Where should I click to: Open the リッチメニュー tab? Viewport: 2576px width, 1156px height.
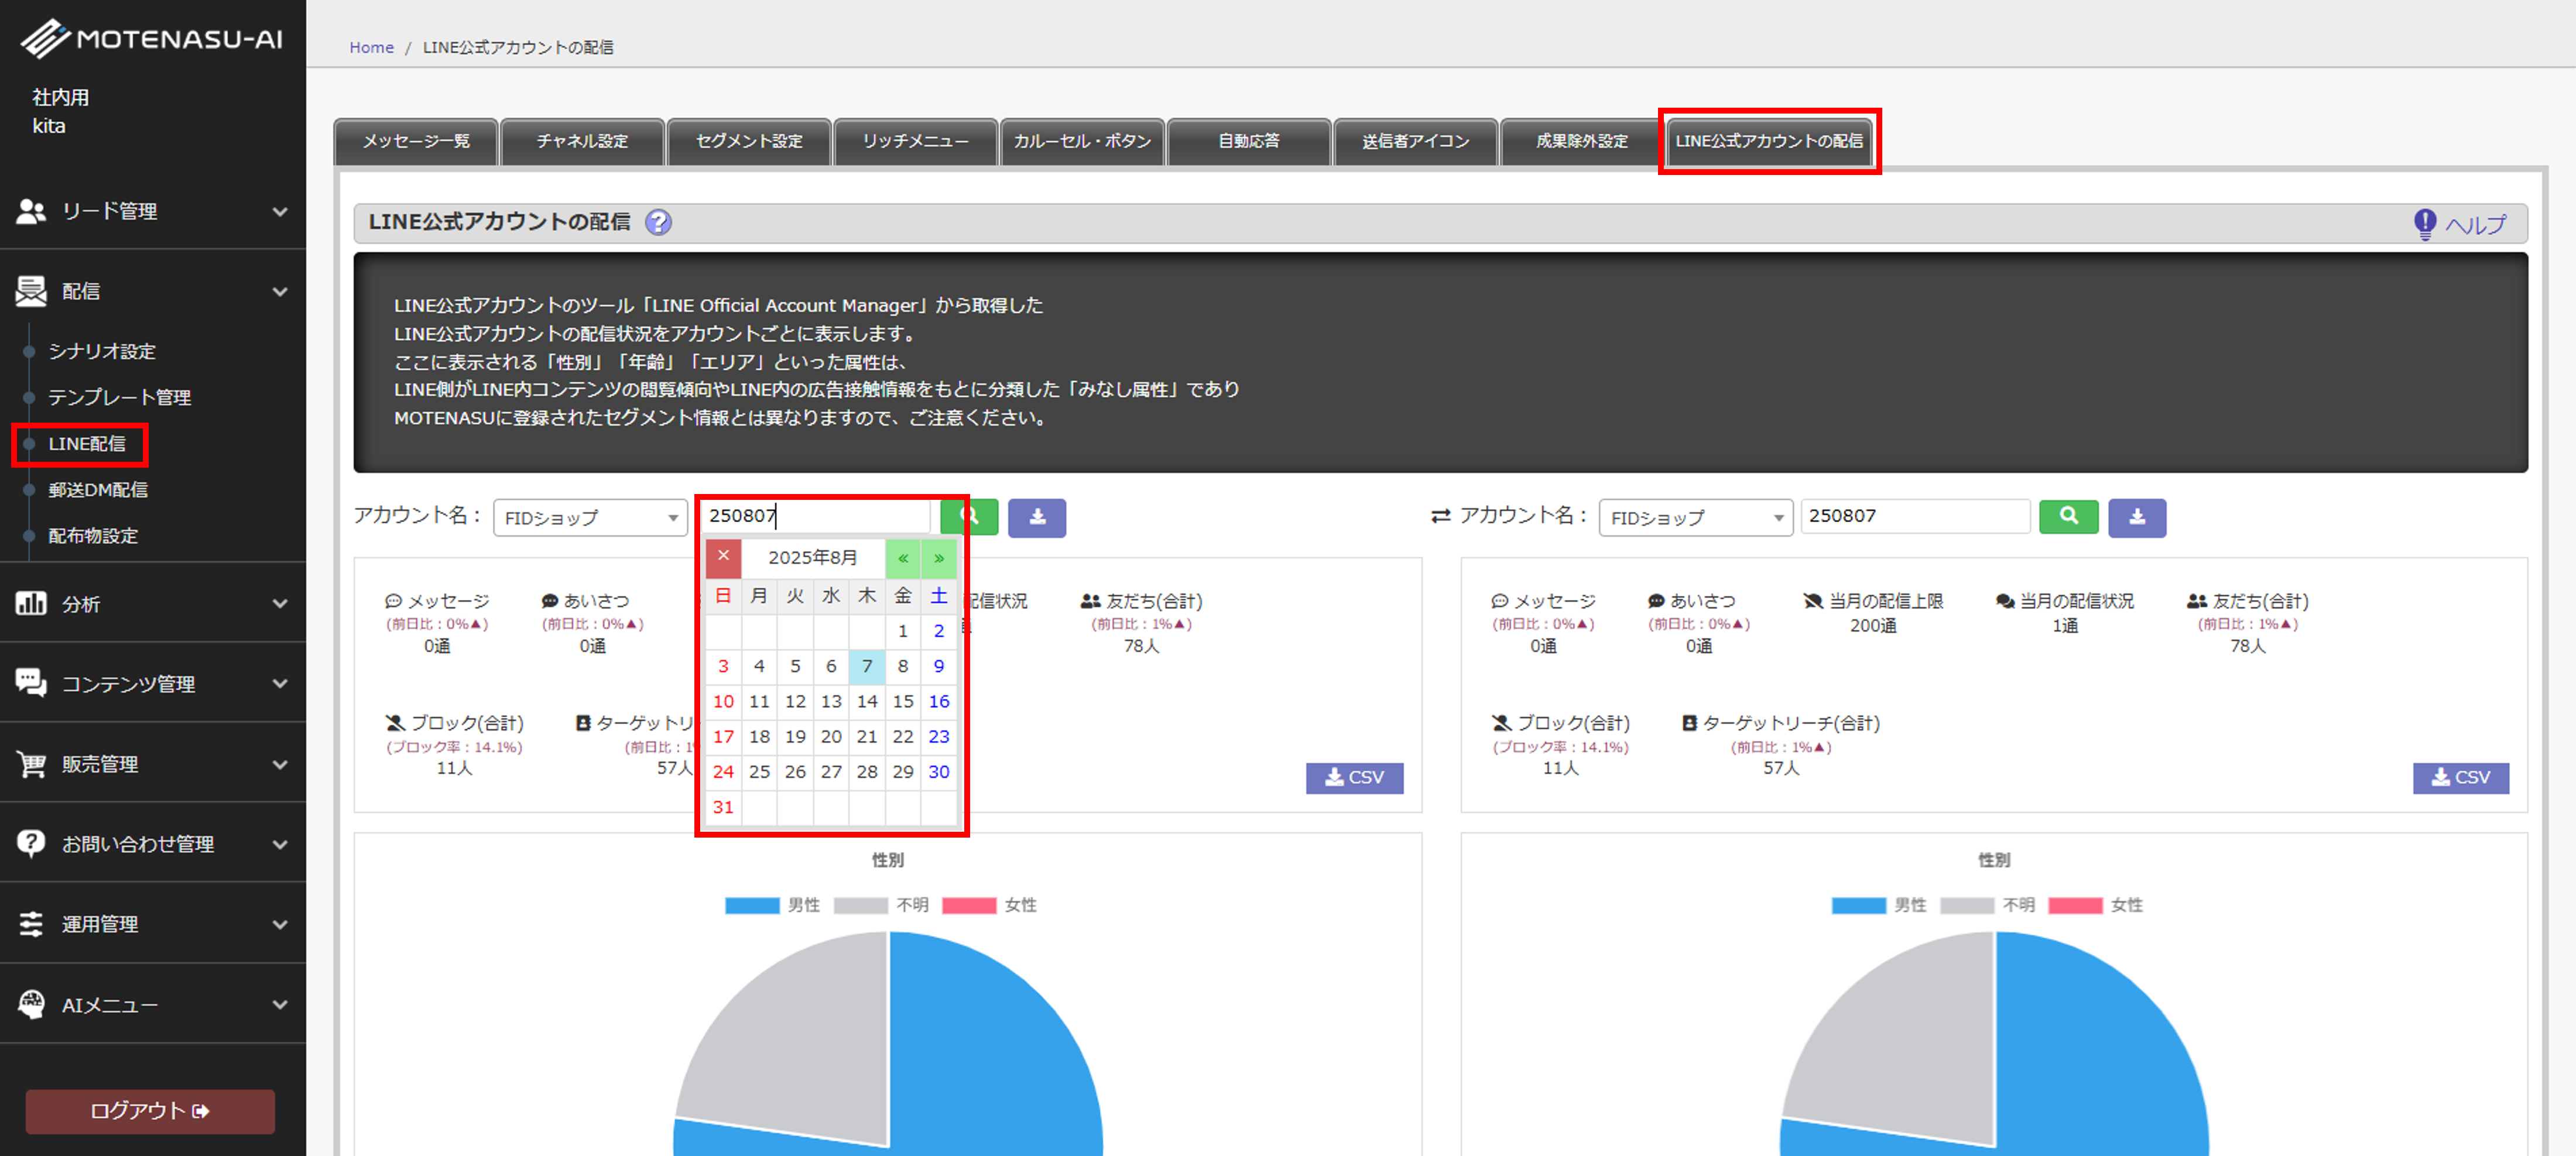tap(915, 141)
